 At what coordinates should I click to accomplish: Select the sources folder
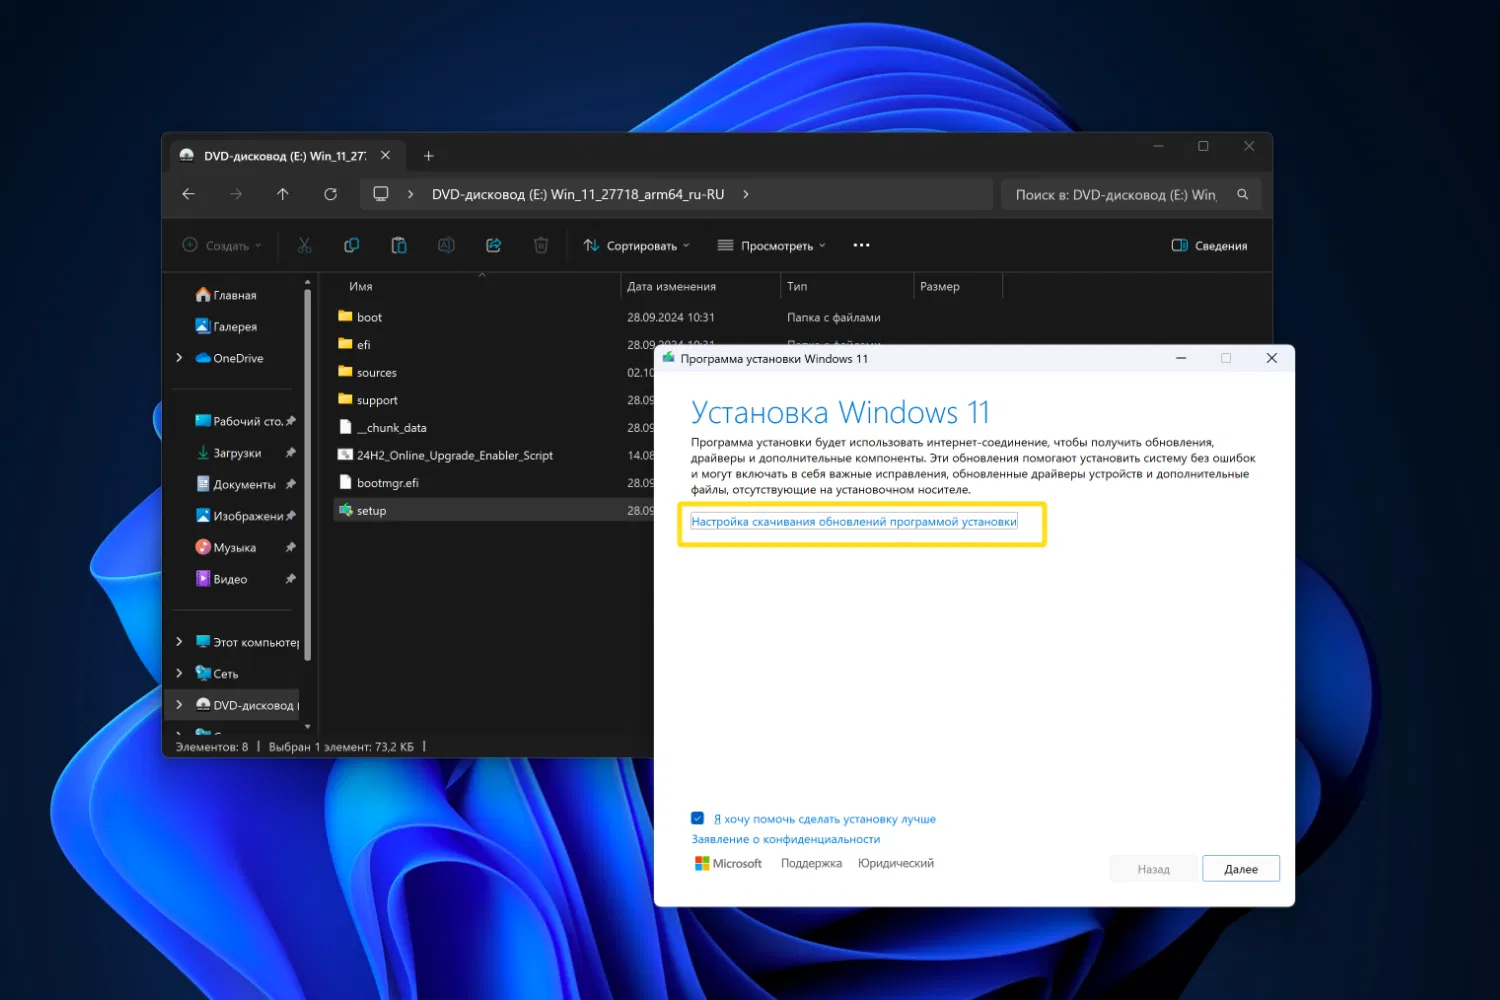pyautogui.click(x=377, y=373)
